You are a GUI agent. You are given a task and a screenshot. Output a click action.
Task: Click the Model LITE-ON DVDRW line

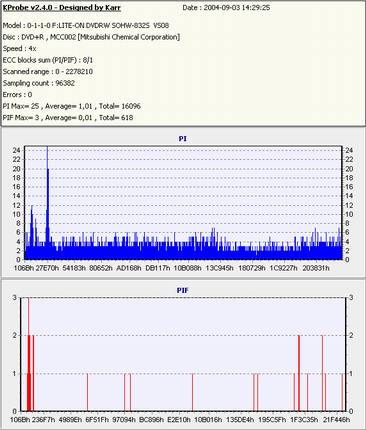point(86,25)
